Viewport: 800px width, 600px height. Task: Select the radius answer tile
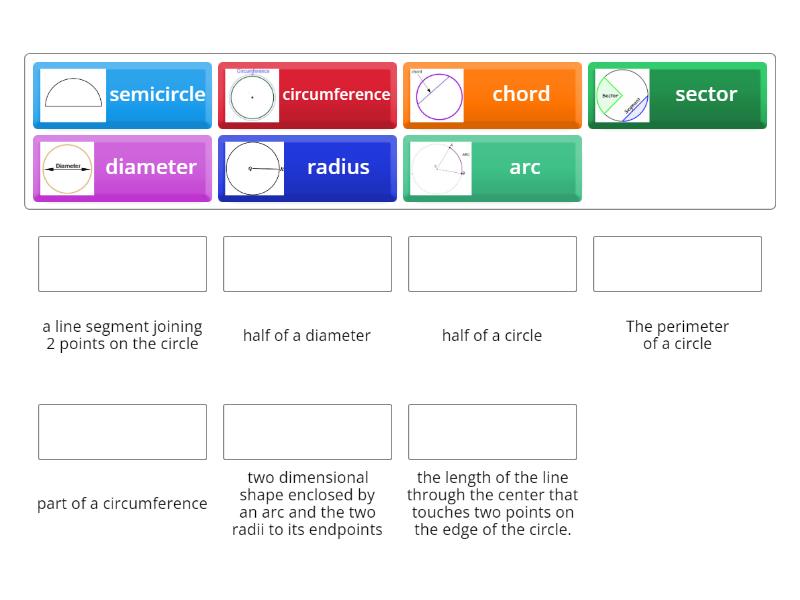(x=307, y=167)
